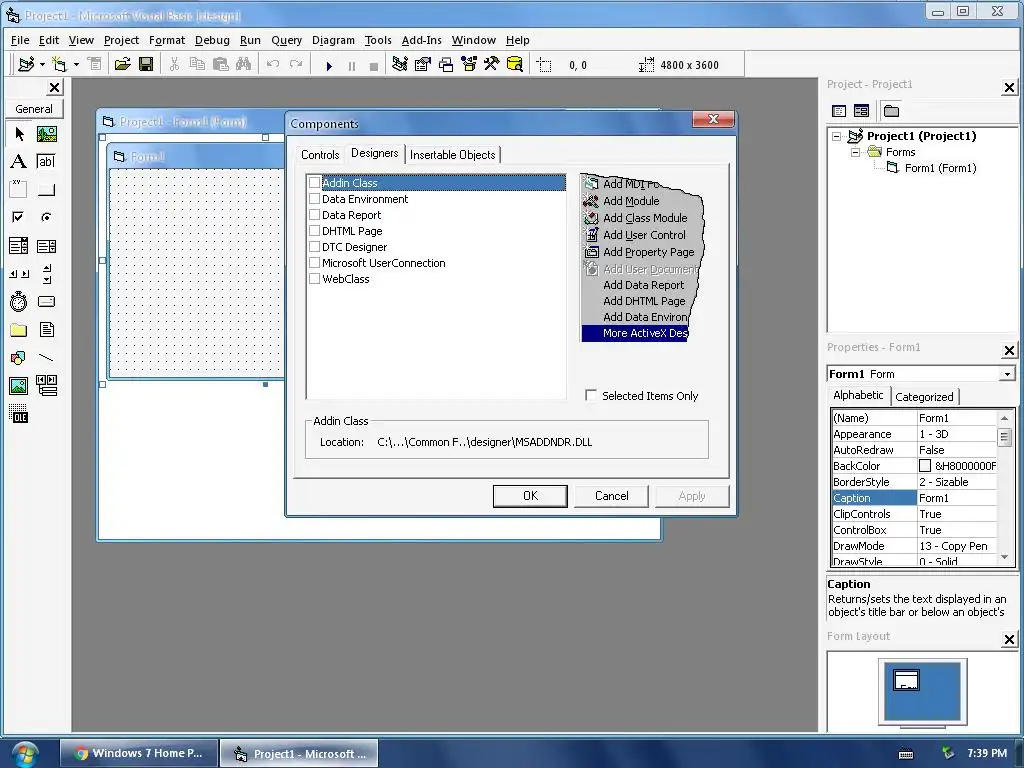Screen dimensions: 1024x768
Task: Click the form thumbnail in Form Layout
Action: [906, 680]
